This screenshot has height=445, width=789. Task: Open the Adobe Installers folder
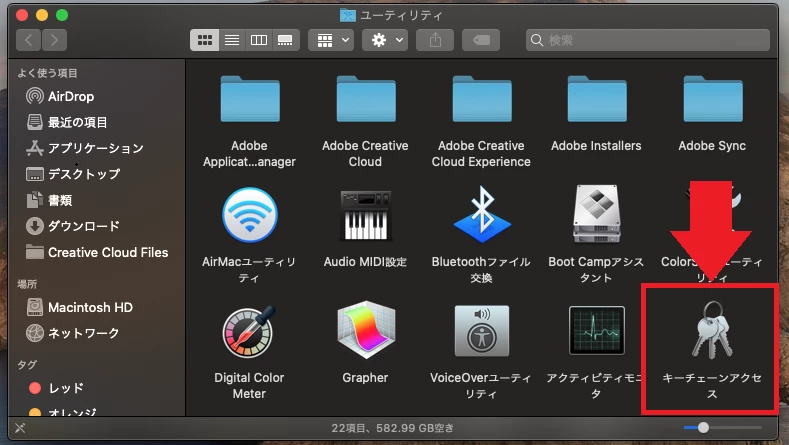coord(597,99)
